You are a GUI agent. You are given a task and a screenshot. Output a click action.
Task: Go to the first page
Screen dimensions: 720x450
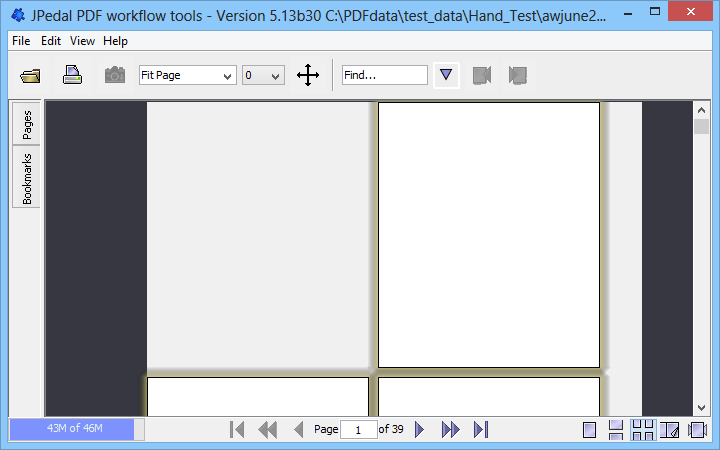(237, 429)
